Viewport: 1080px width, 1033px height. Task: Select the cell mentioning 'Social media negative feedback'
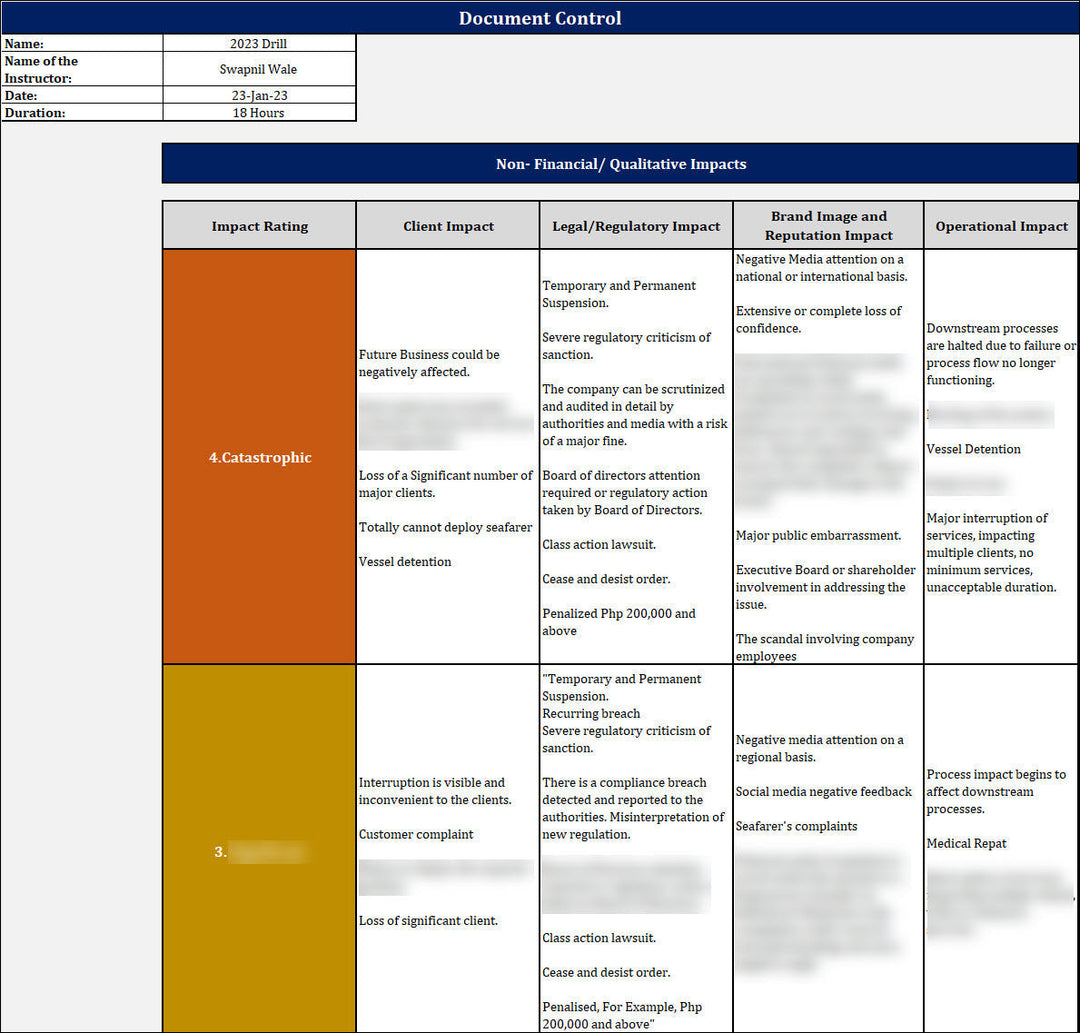828,792
